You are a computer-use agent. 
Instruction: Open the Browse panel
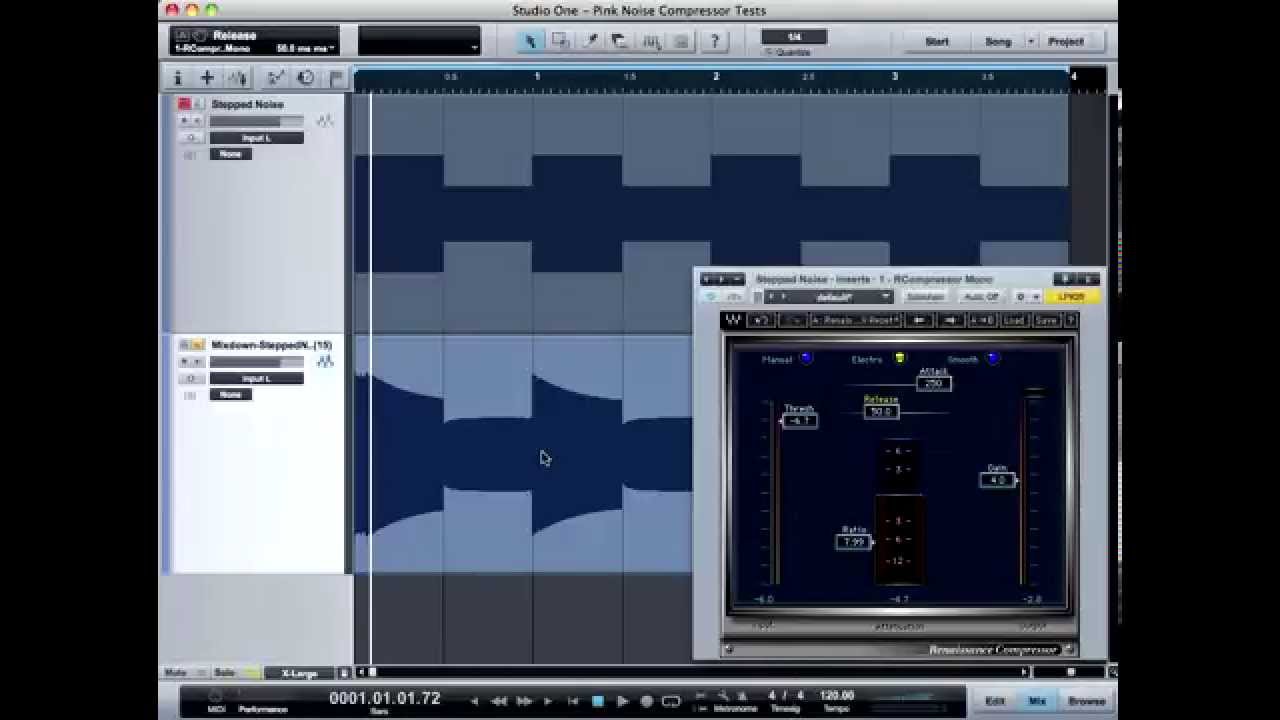pos(1086,701)
